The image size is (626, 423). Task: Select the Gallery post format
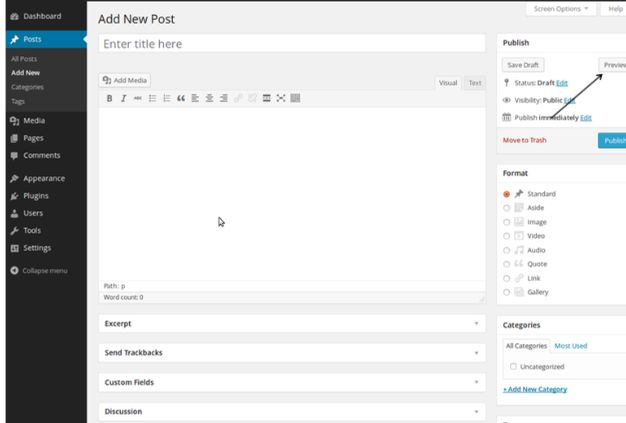pos(507,292)
